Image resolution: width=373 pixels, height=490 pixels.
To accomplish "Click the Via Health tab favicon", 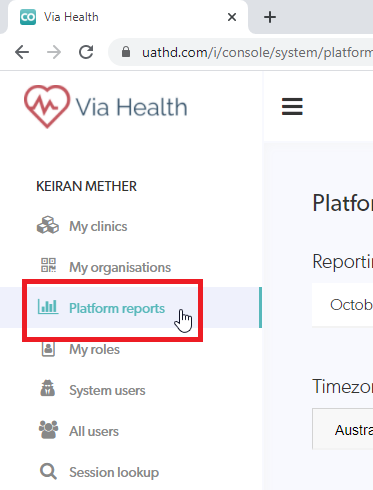I will [x=28, y=17].
